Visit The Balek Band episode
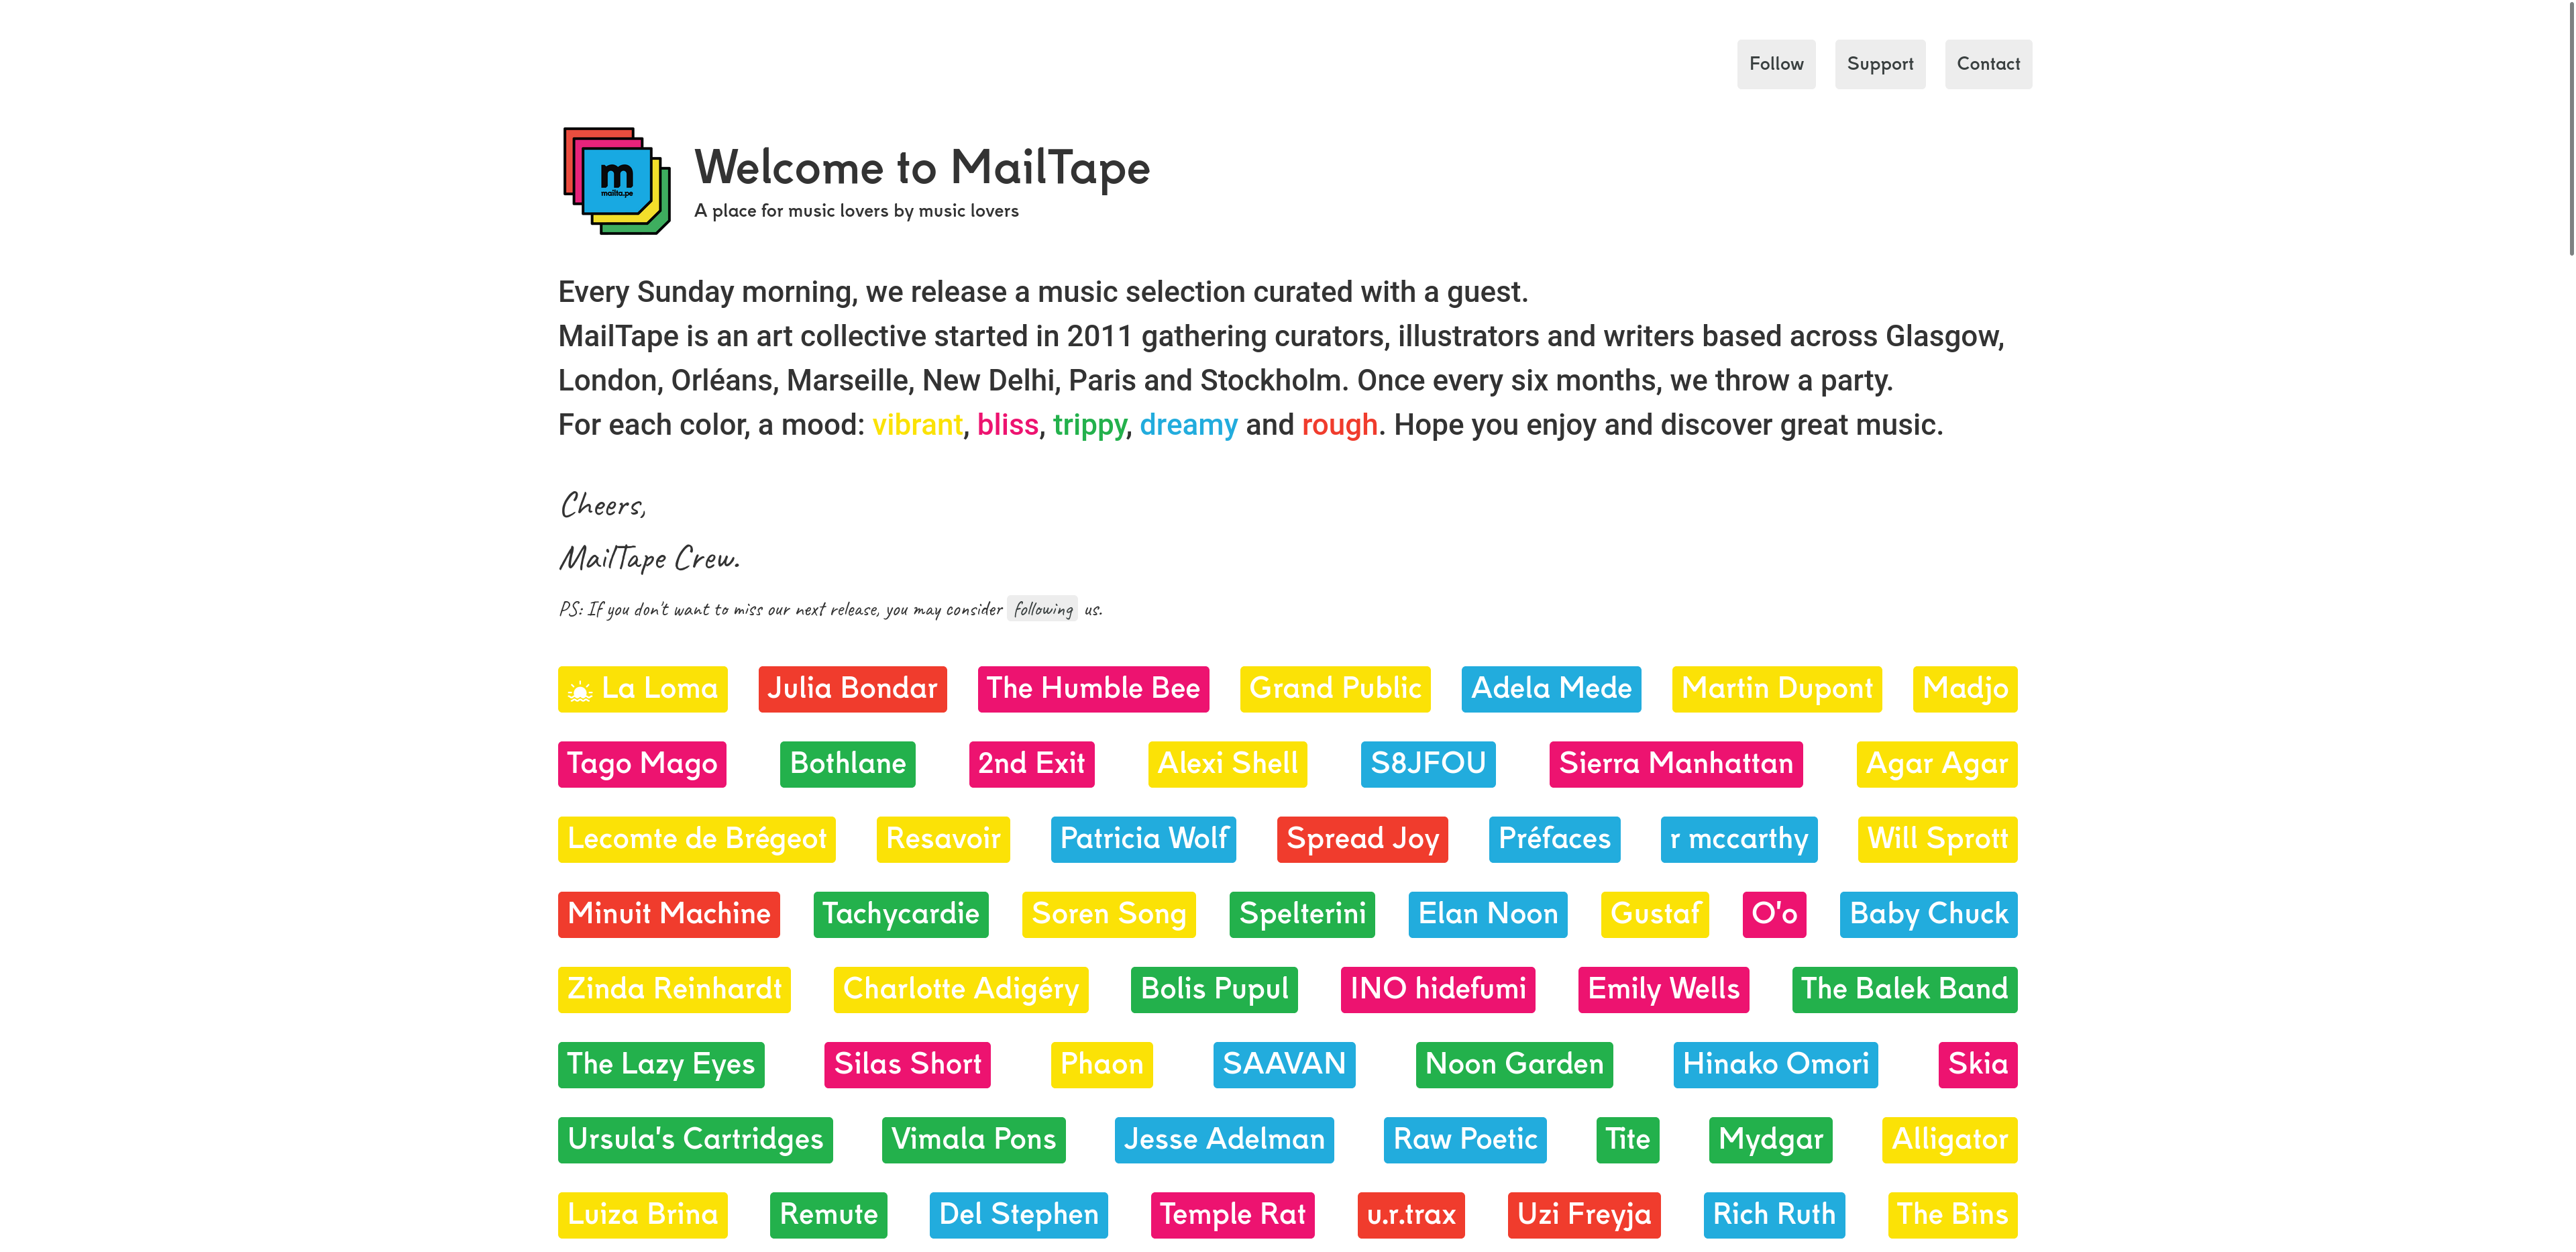The height and width of the screenshot is (1252, 2576). pos(1904,989)
